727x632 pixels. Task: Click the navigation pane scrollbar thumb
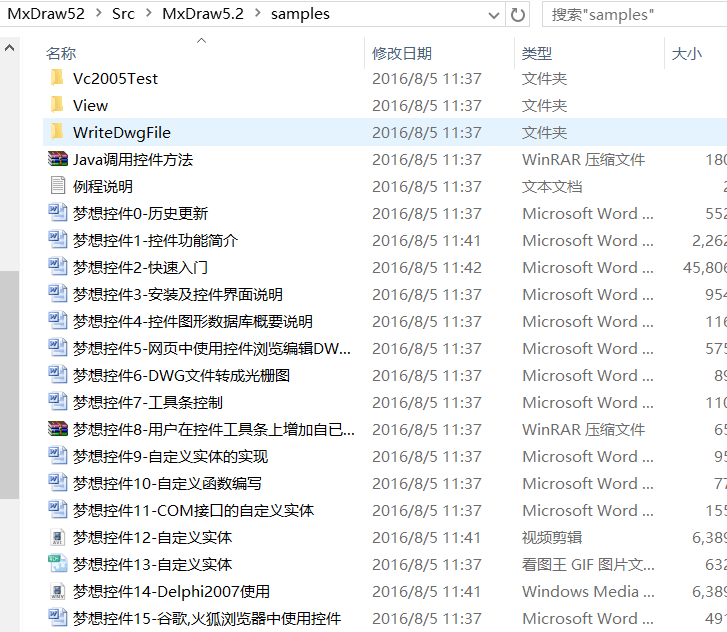pyautogui.click(x=9, y=384)
